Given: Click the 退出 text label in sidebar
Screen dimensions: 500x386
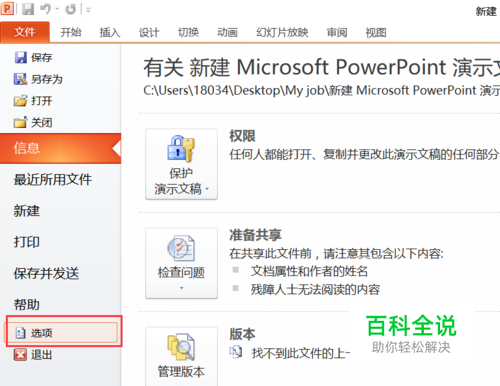Looking at the screenshot, I should (42, 355).
